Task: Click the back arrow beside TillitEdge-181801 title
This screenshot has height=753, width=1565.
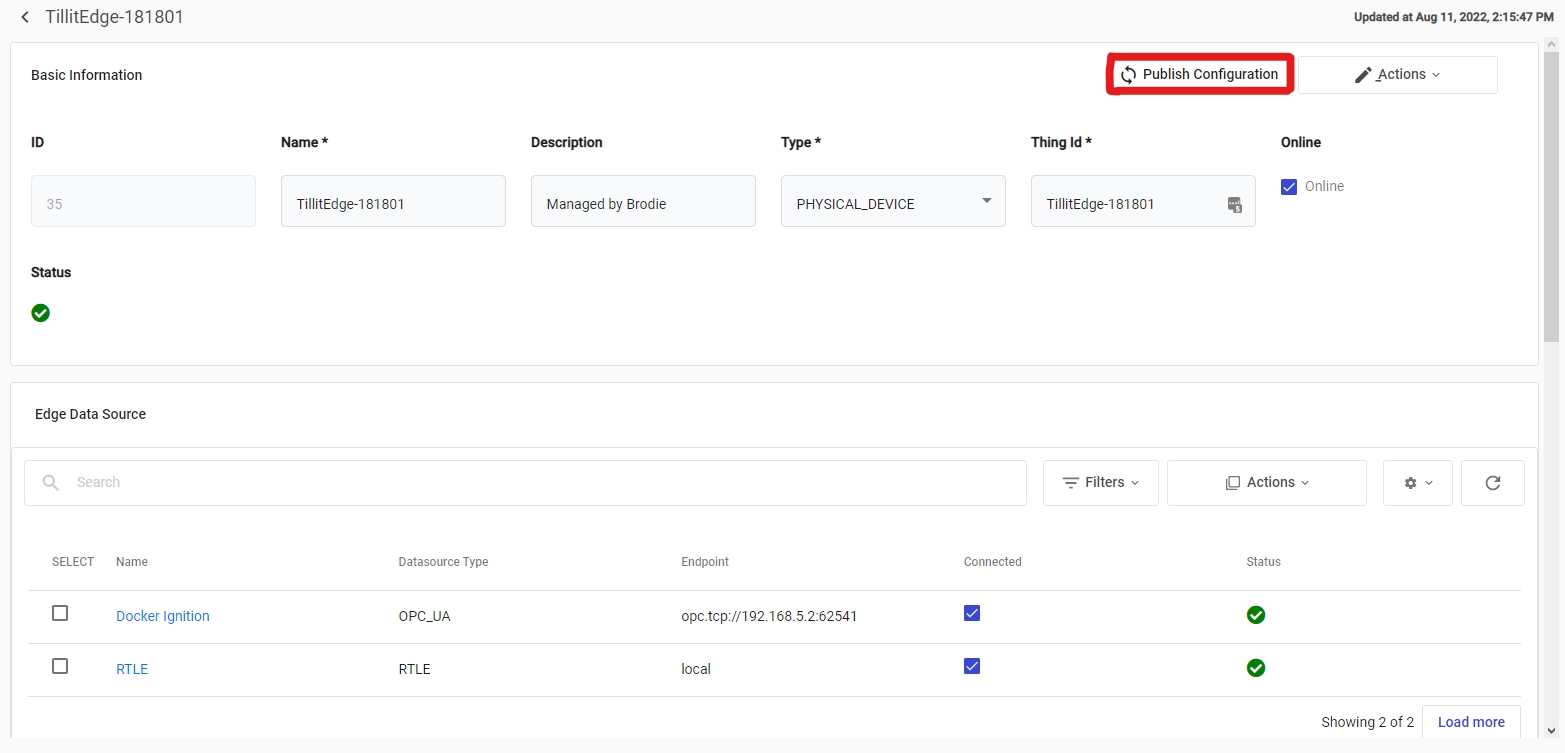Action: [25, 17]
